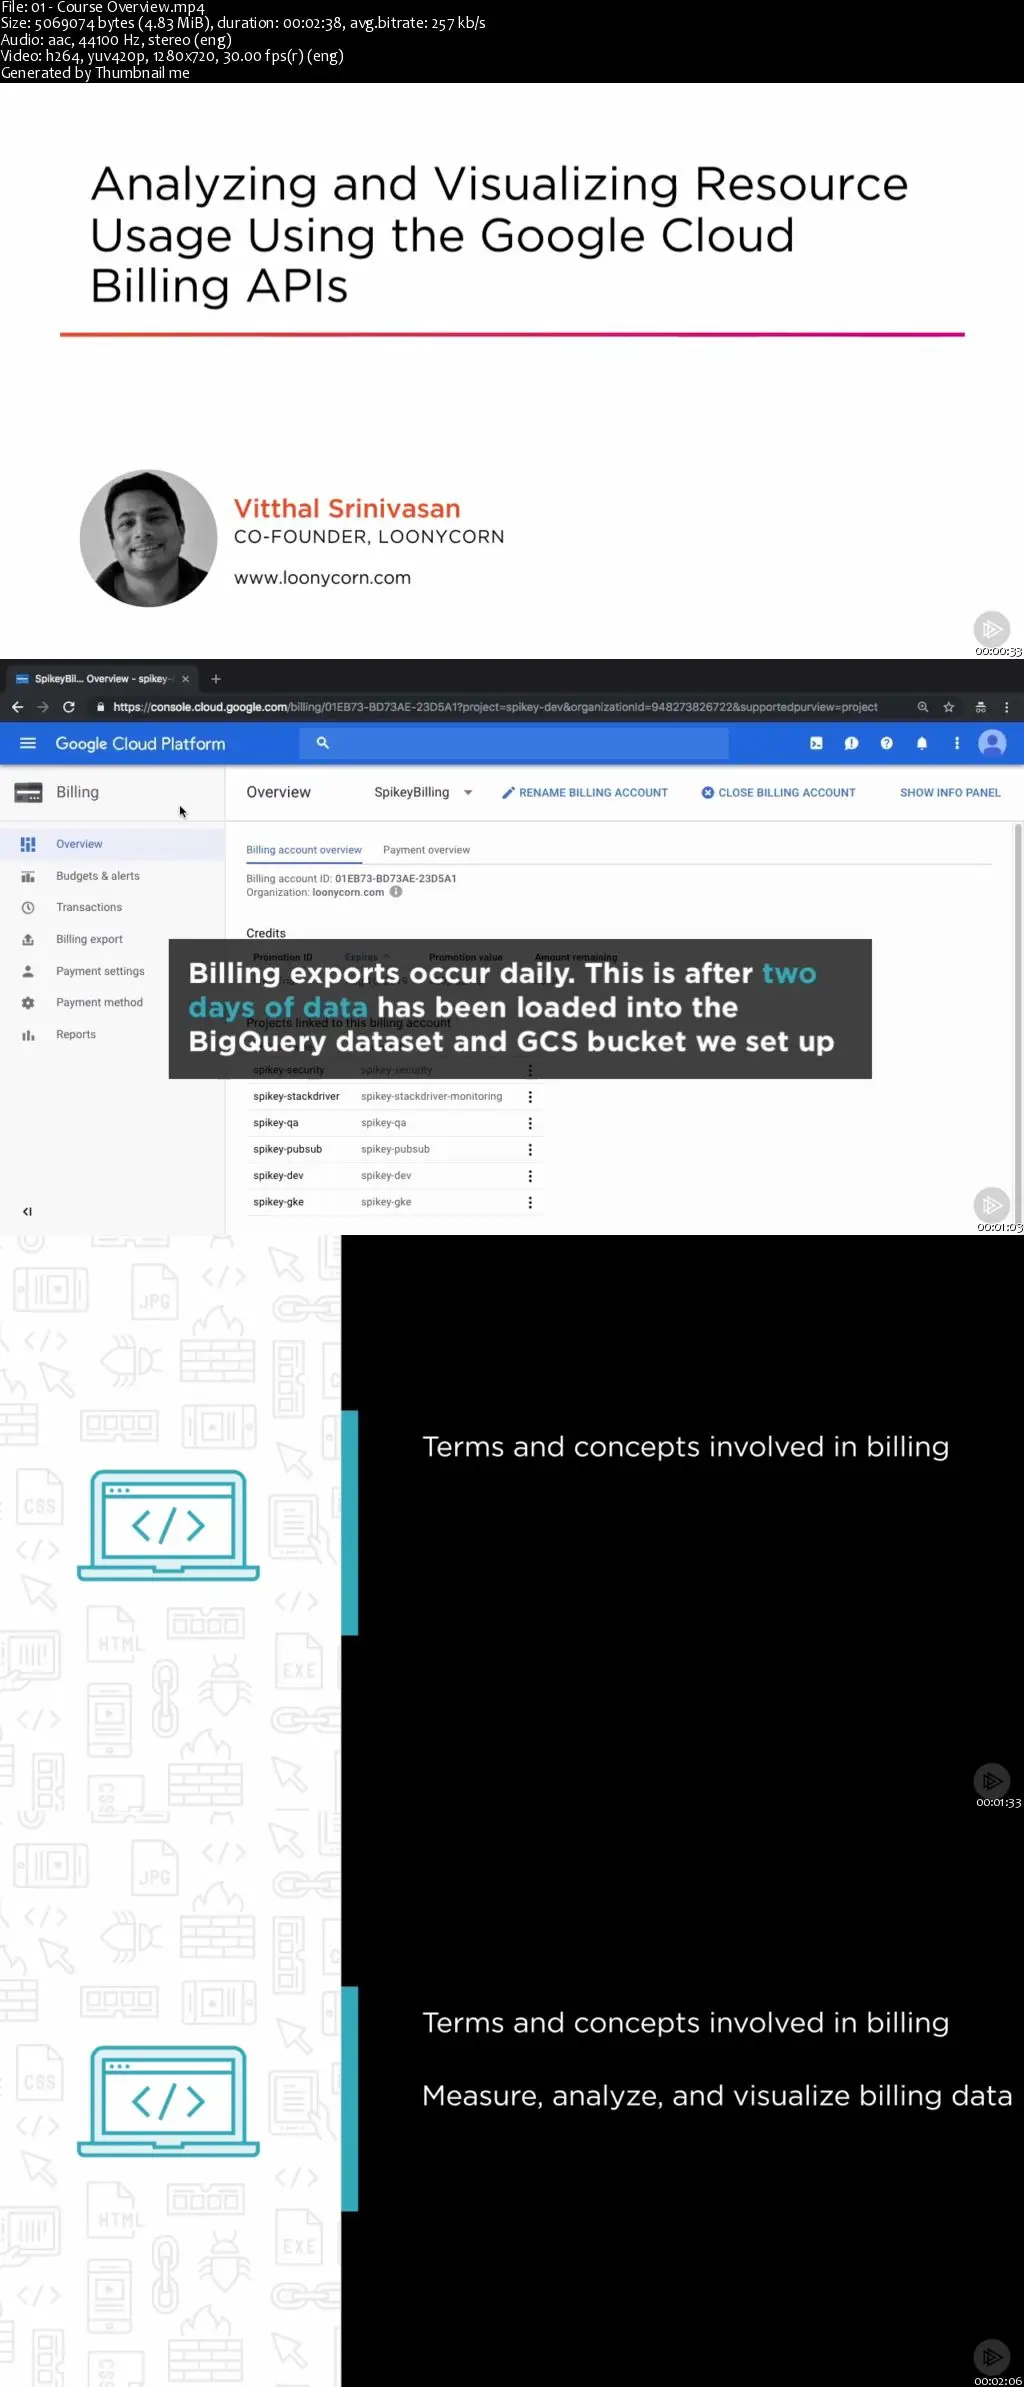
Task: Open the Google Cloud Platform hamburger navigation menu
Action: click(28, 743)
